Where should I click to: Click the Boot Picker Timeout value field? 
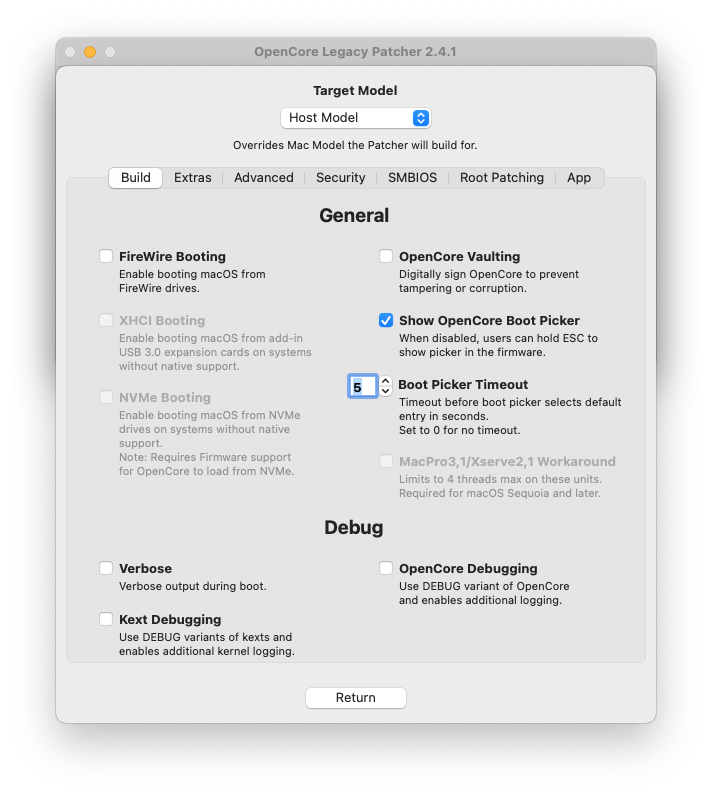tap(361, 386)
